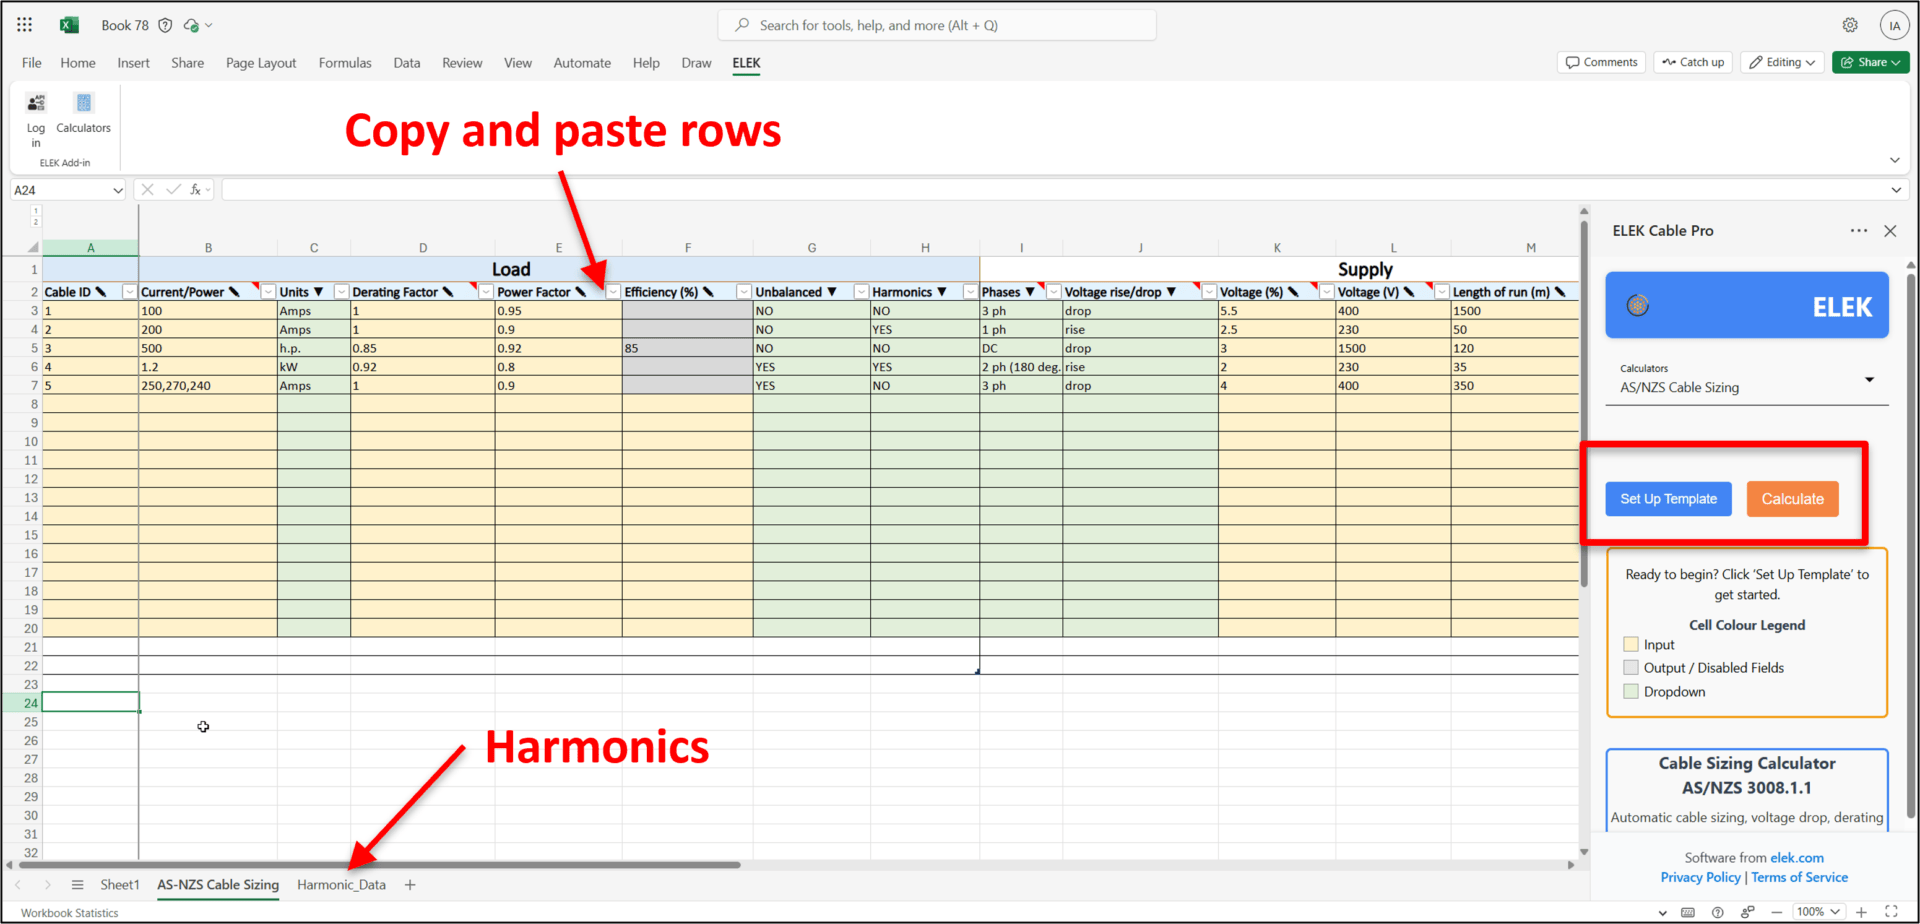Click the Set Up Template button
Viewport: 1920px width, 924px height.
(1667, 498)
